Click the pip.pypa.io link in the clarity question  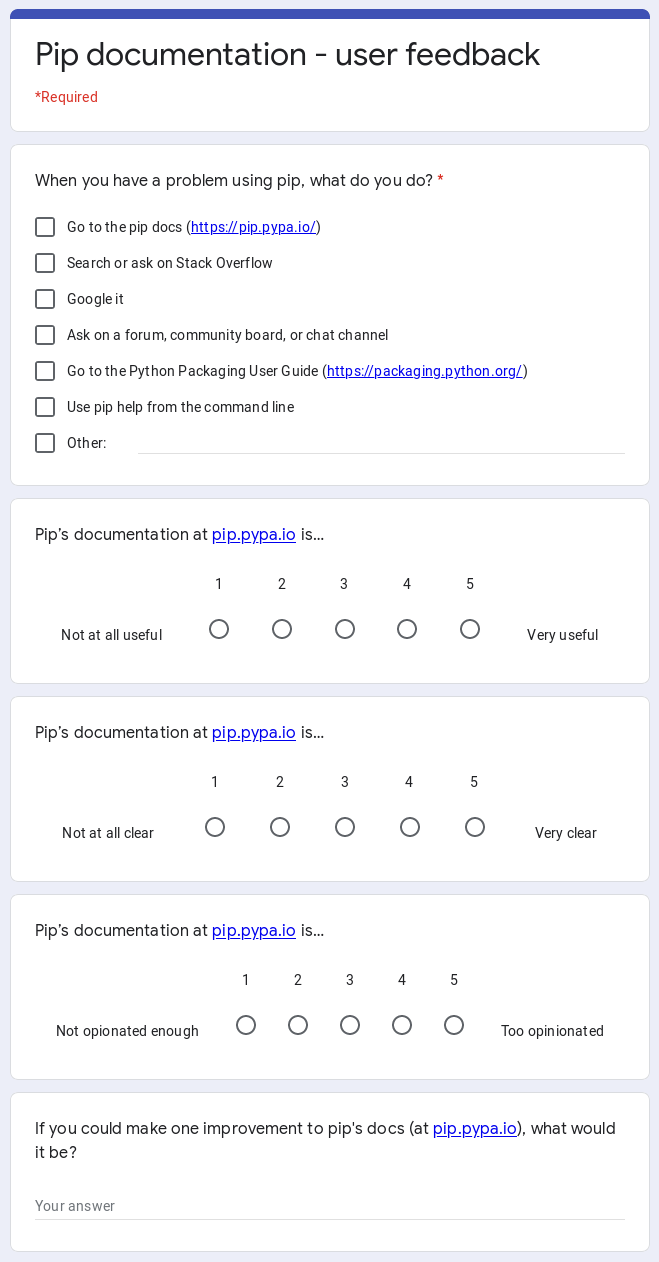(253, 732)
